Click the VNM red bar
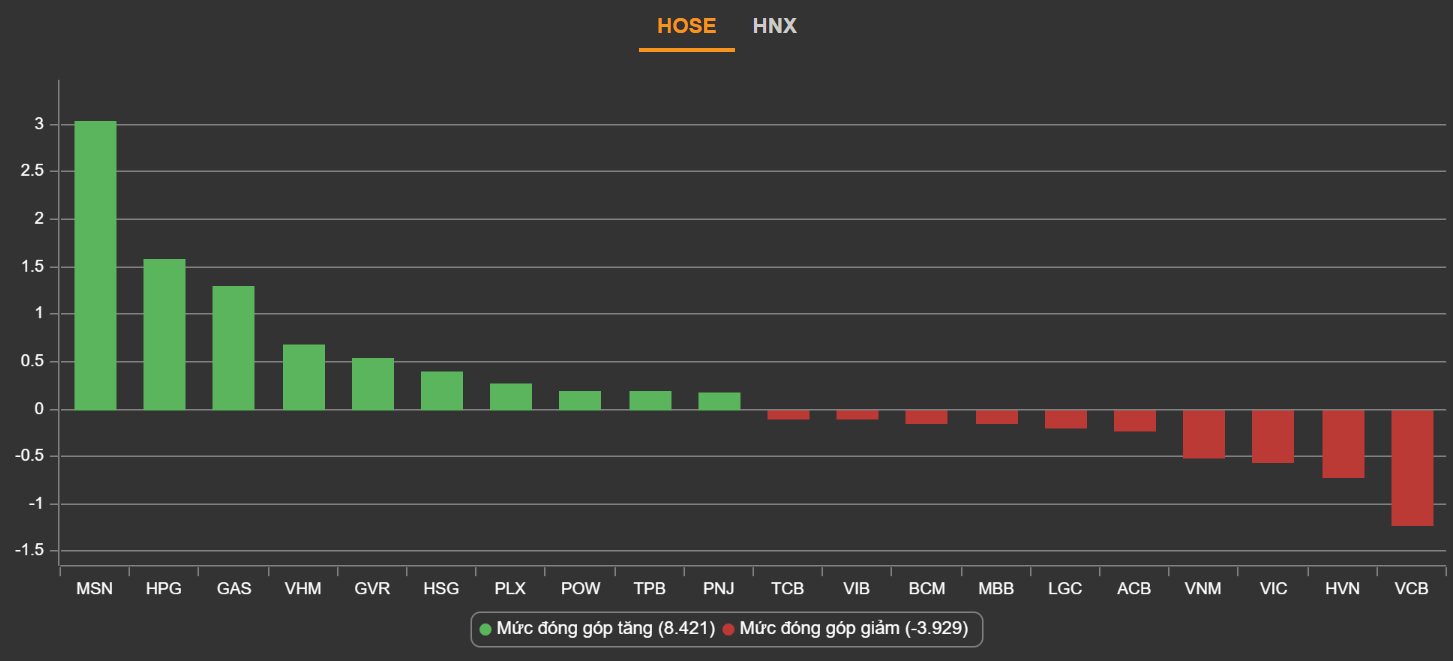The image size is (1453, 661). [x=1203, y=434]
